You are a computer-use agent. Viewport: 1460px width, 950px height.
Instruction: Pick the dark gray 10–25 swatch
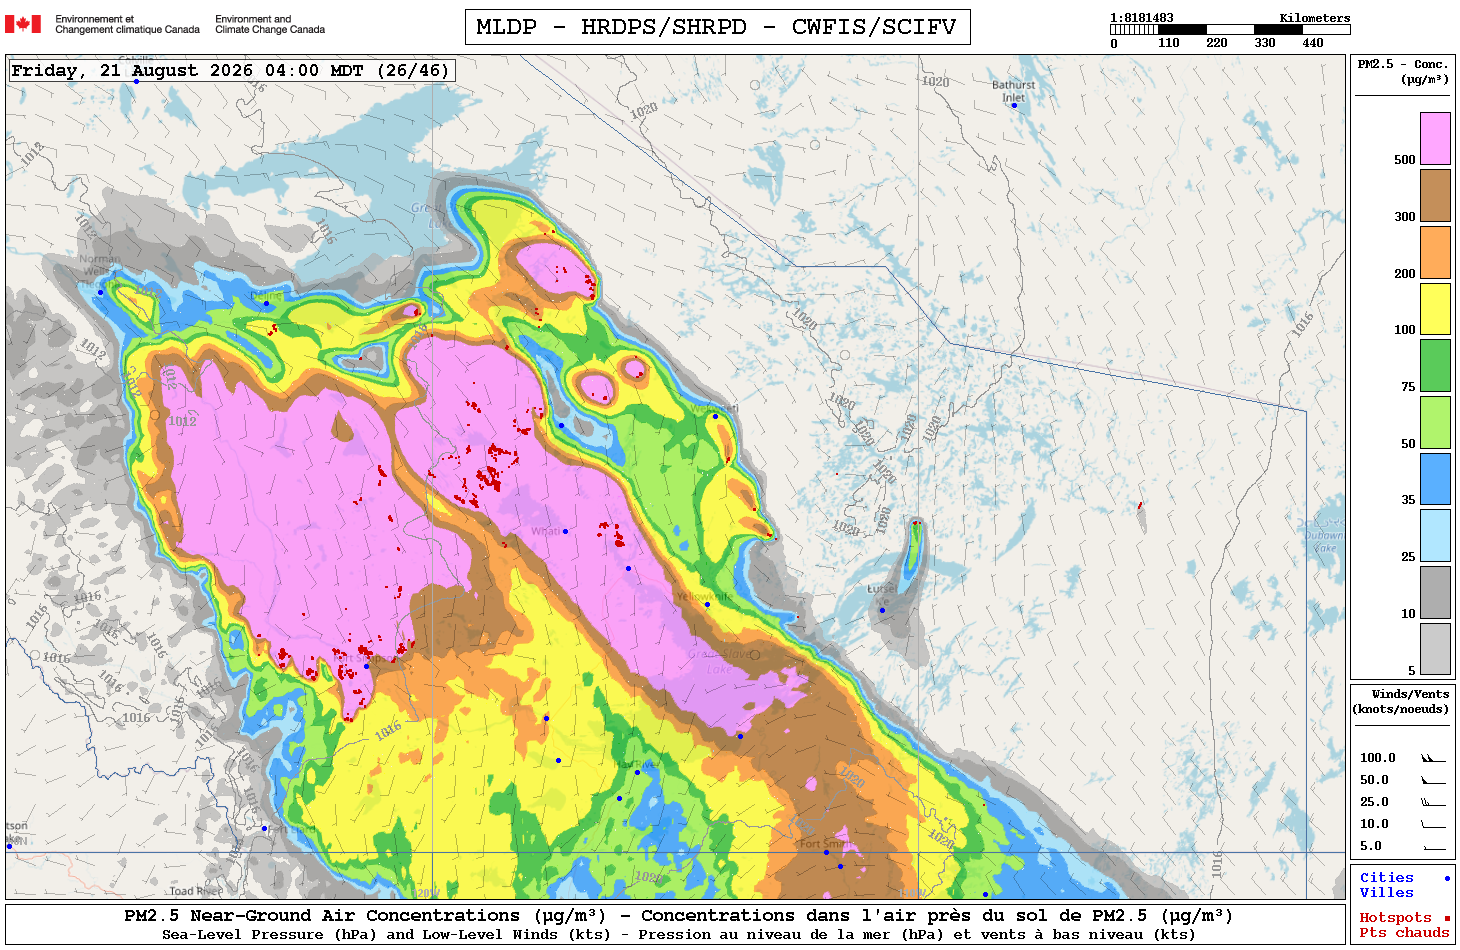[x=1435, y=592]
